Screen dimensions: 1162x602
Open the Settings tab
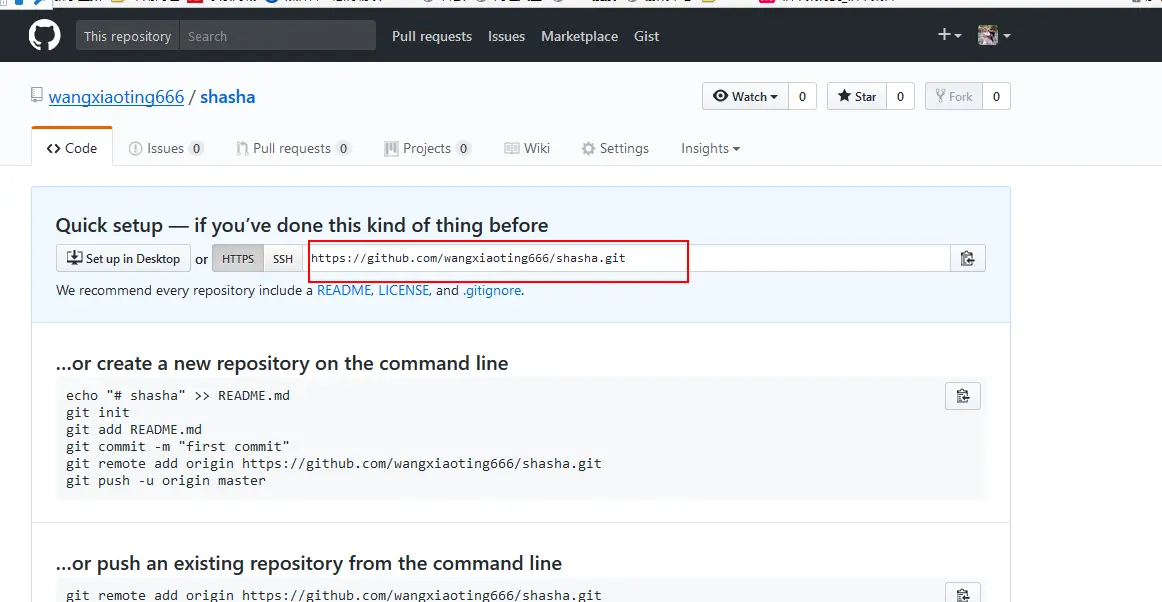(615, 148)
